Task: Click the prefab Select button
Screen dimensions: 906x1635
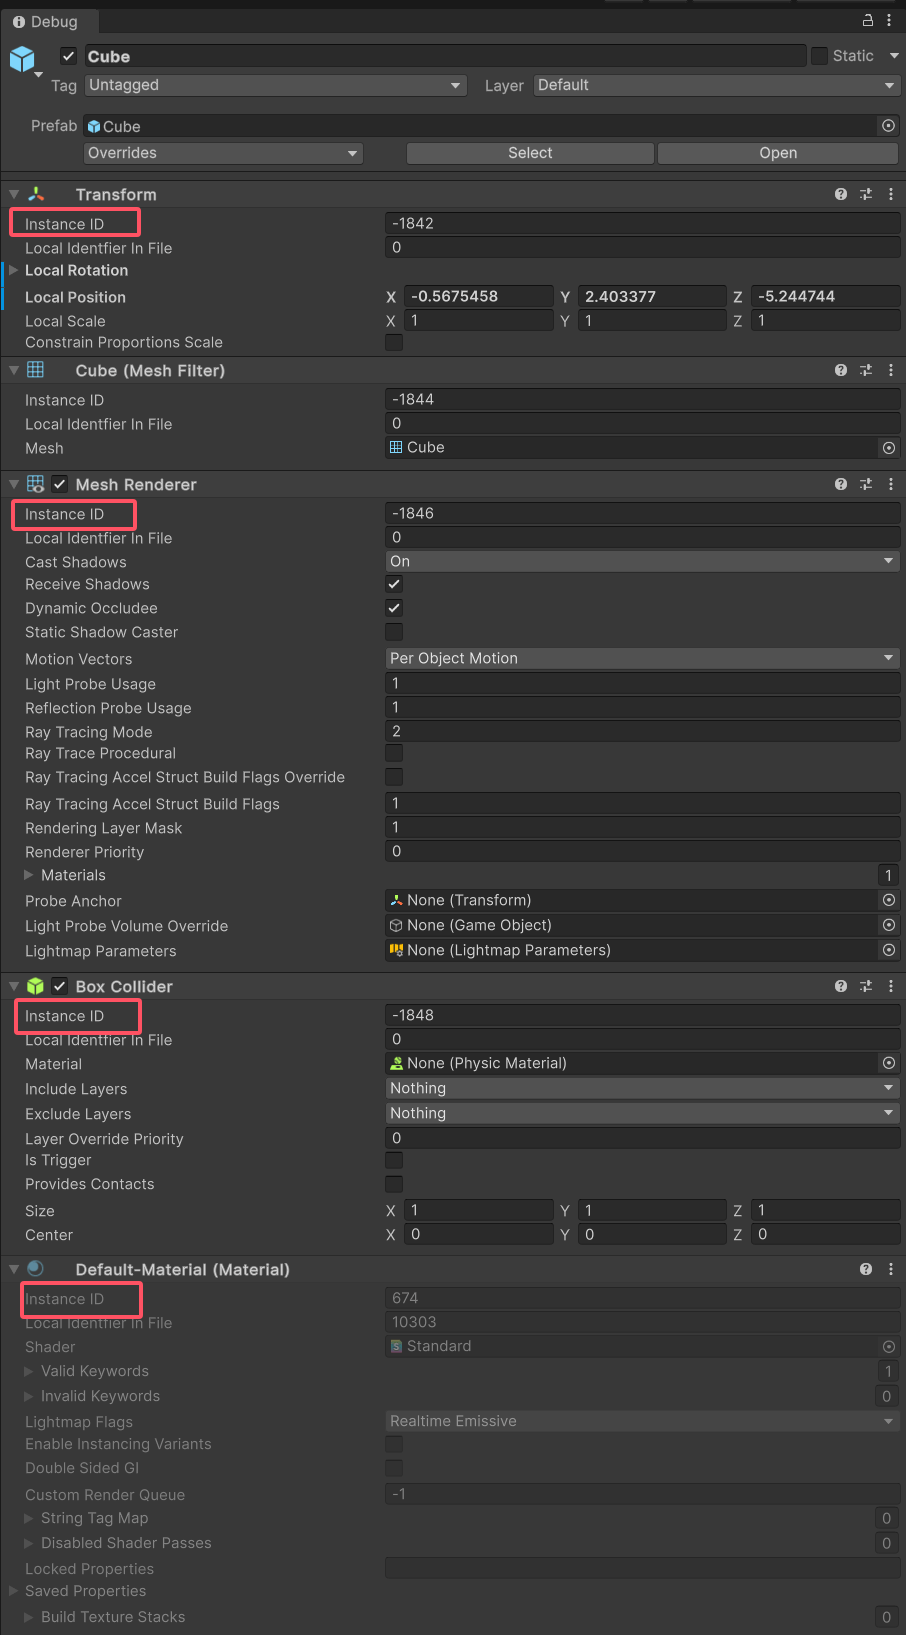Action: point(530,153)
